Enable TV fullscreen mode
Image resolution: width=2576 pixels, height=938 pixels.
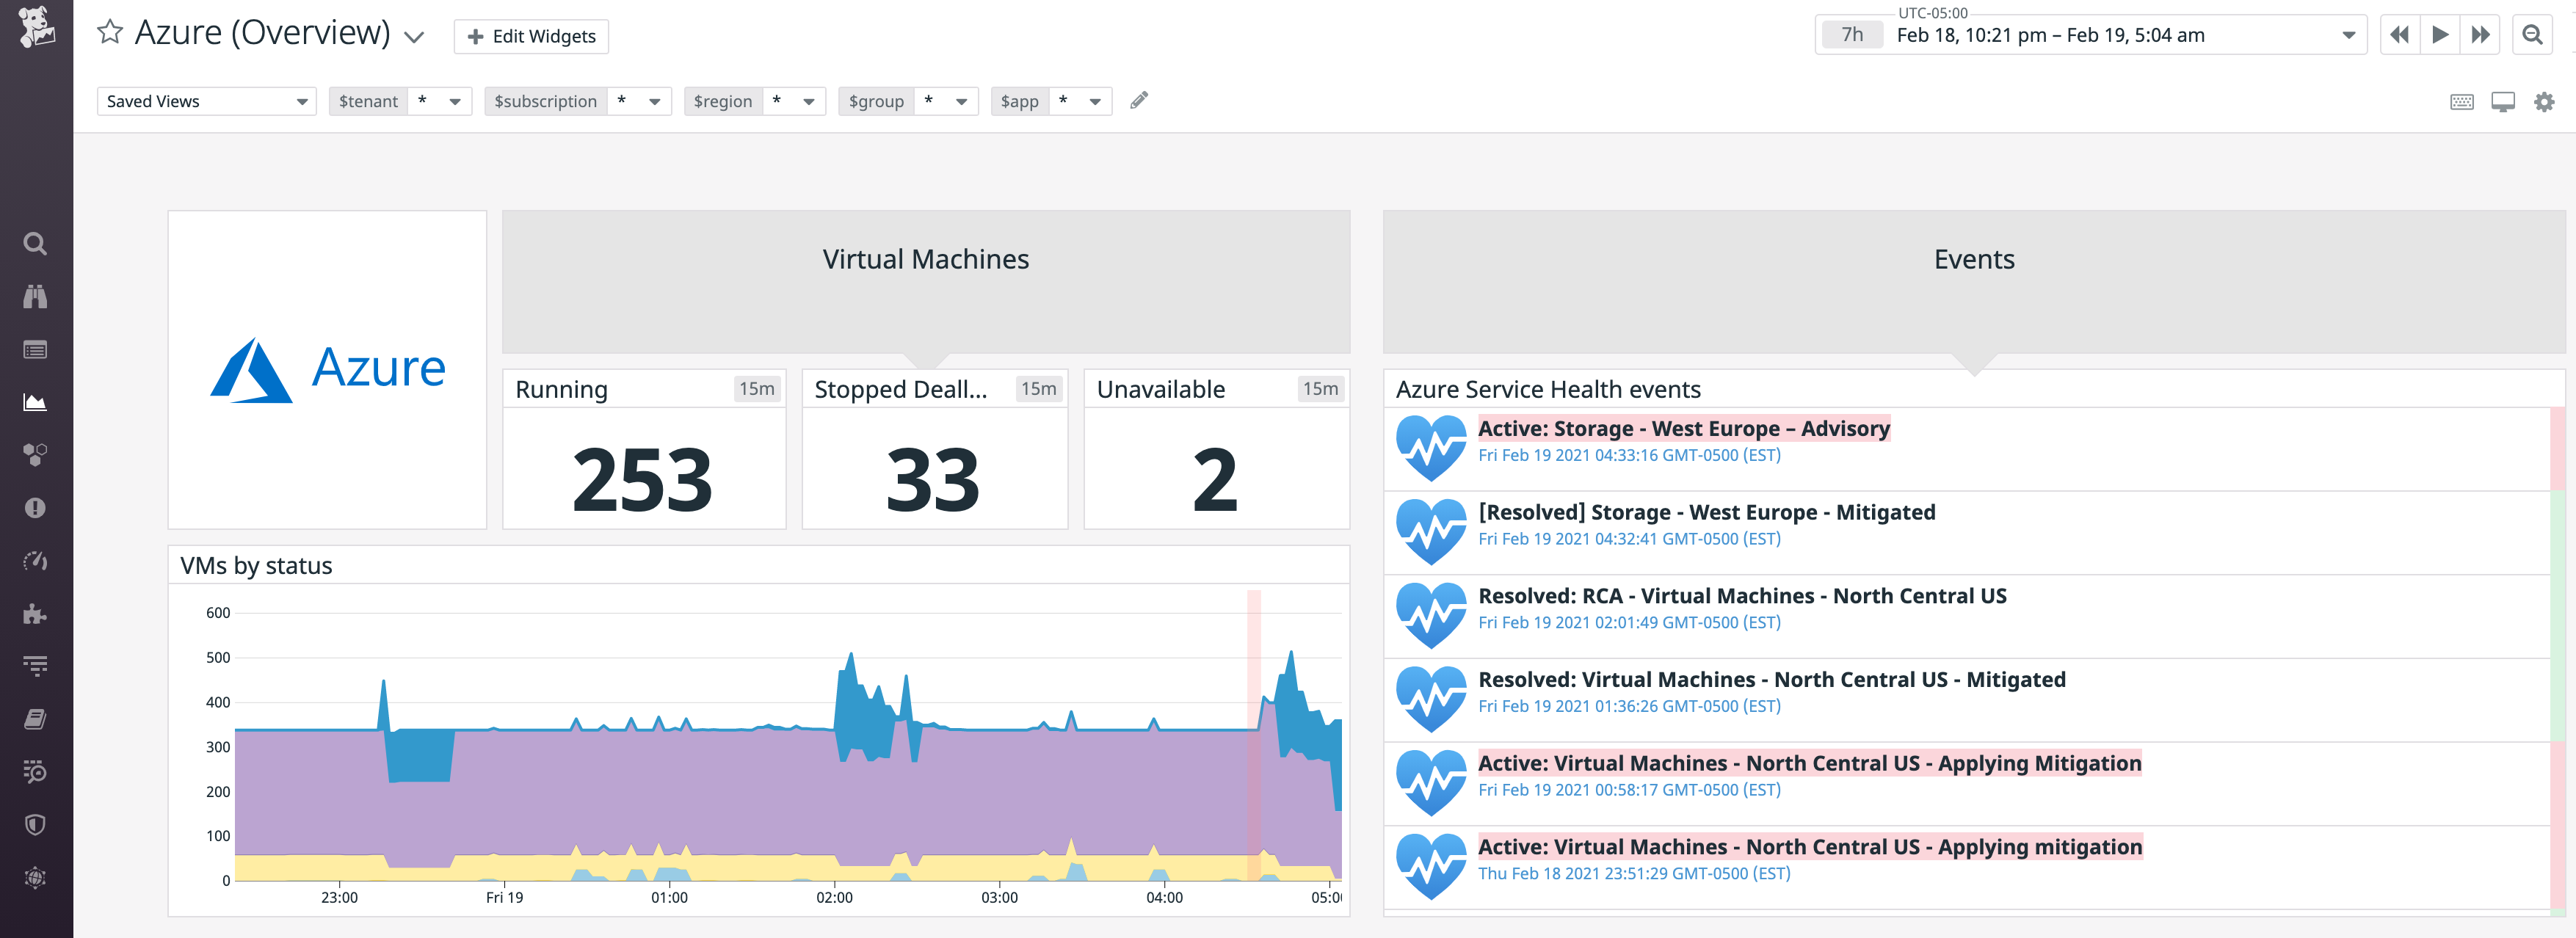2503,101
